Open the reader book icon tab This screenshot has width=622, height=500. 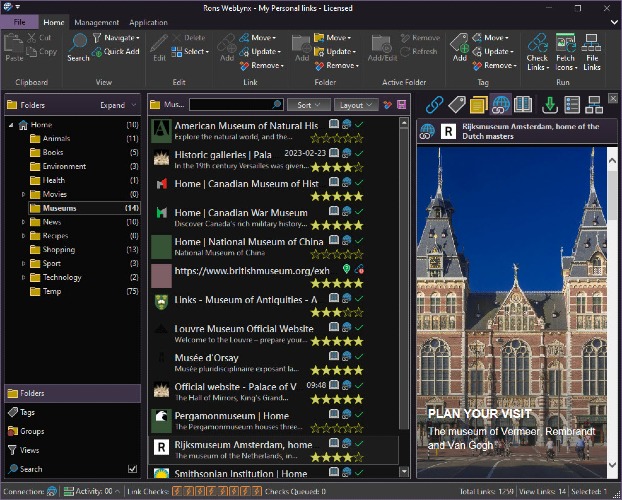point(523,105)
